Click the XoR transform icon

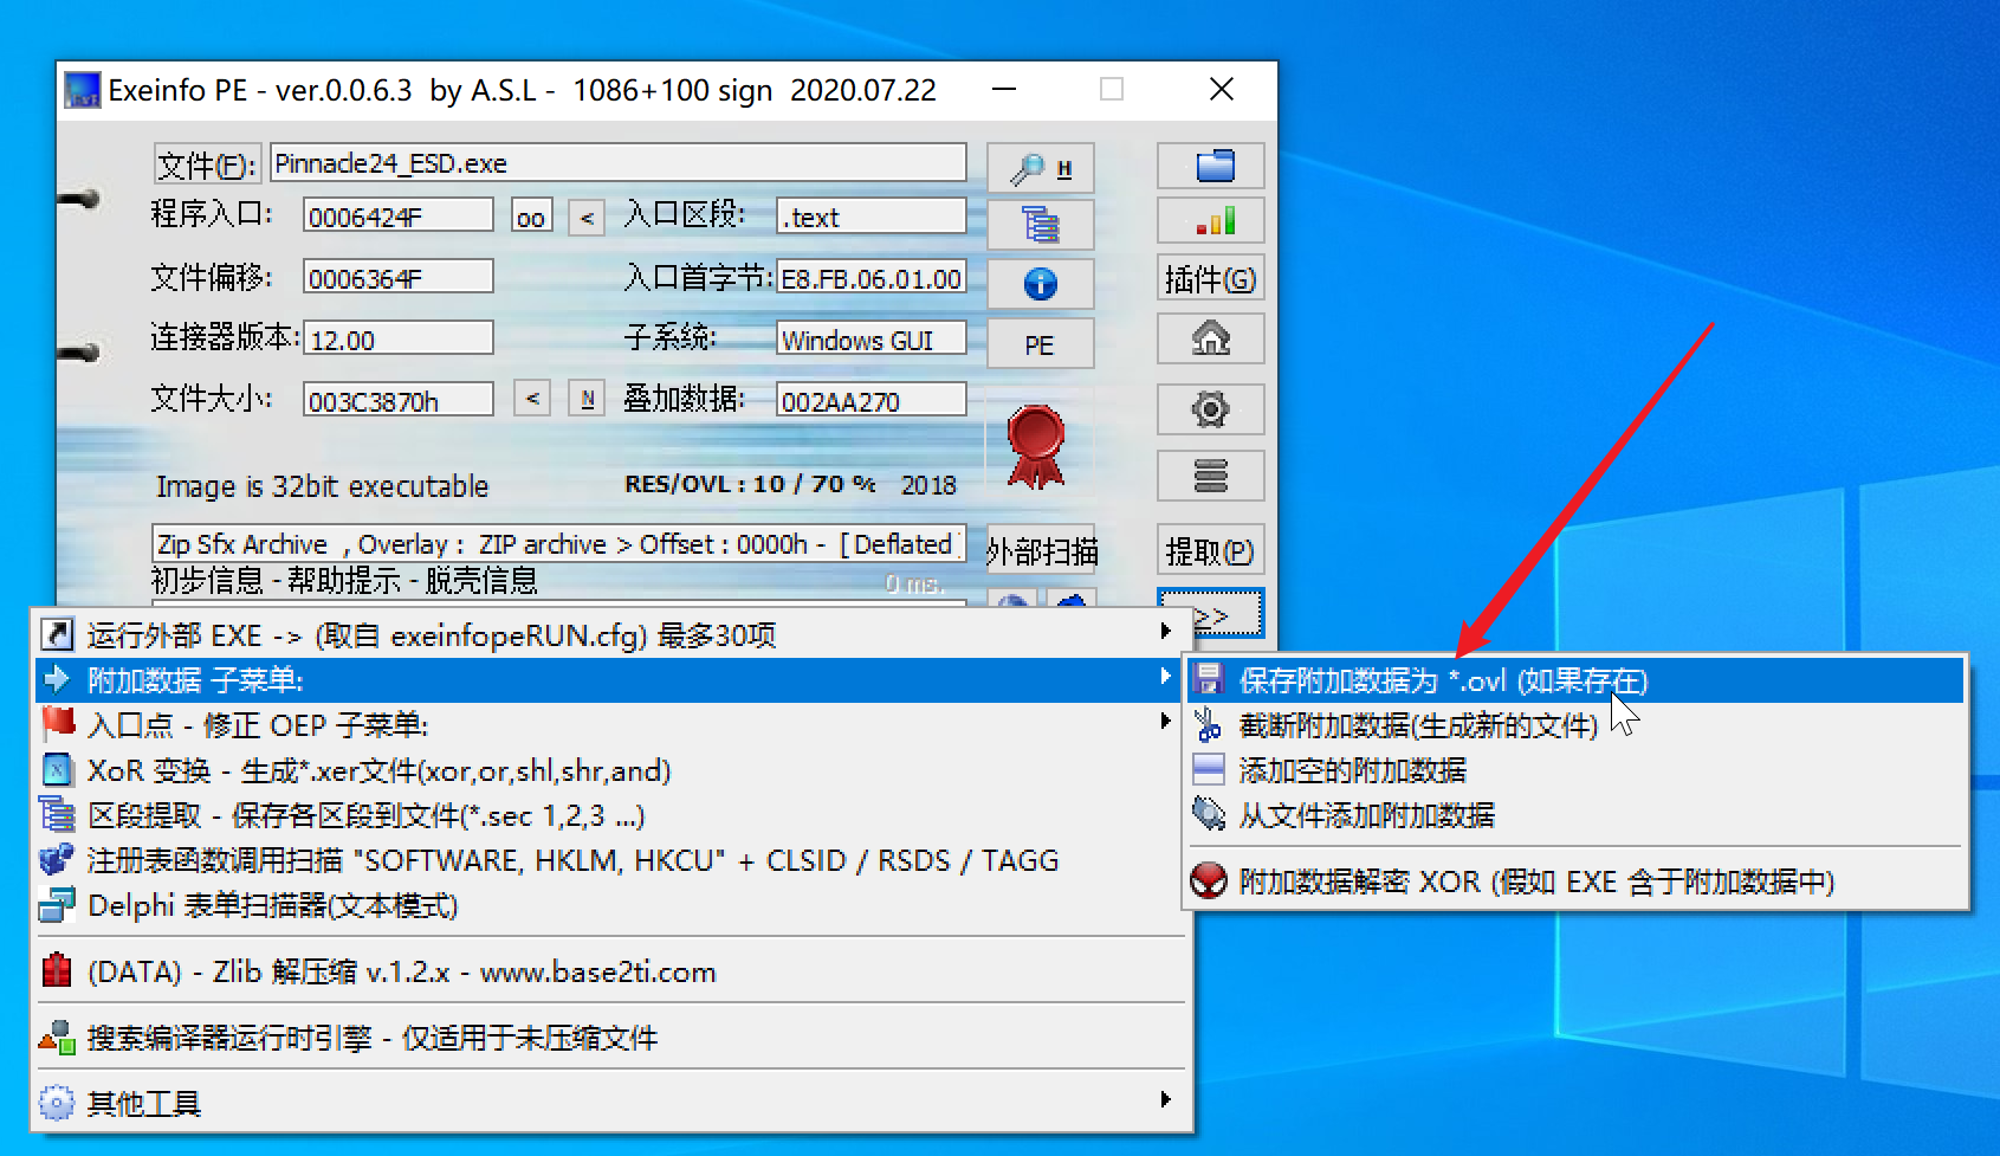(x=57, y=770)
